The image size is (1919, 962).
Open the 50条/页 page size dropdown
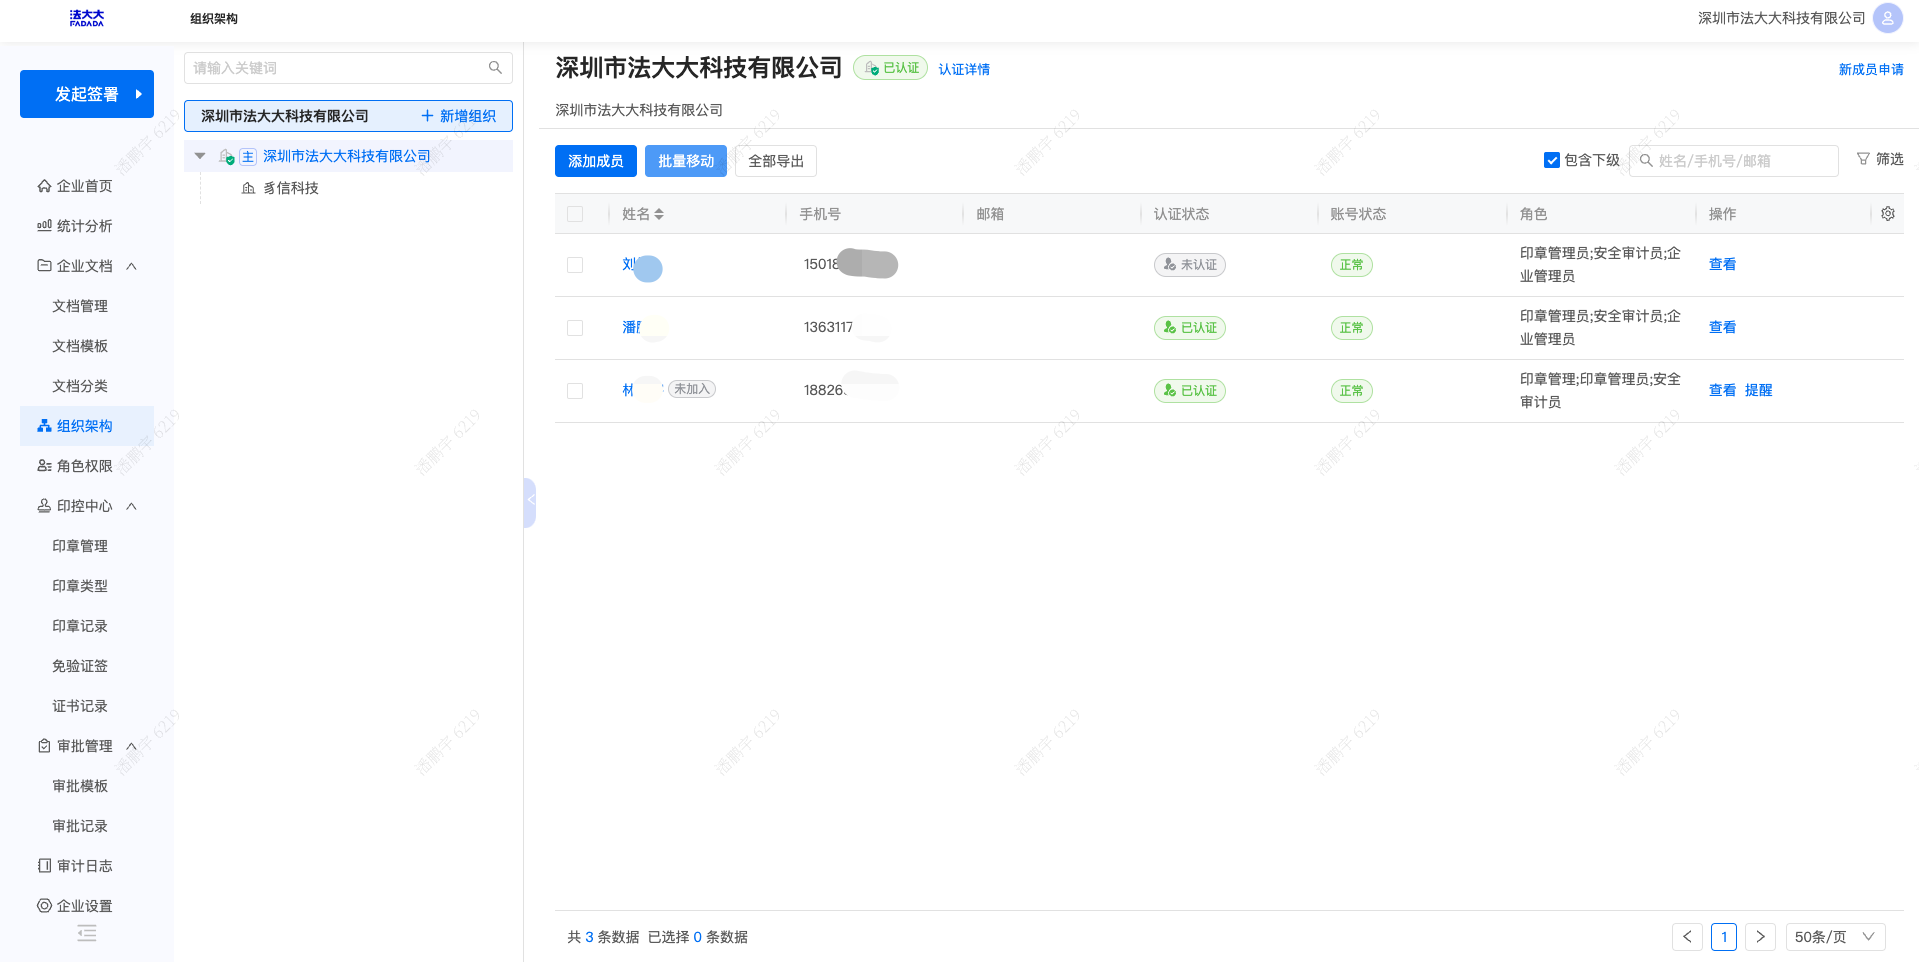[1835, 937]
